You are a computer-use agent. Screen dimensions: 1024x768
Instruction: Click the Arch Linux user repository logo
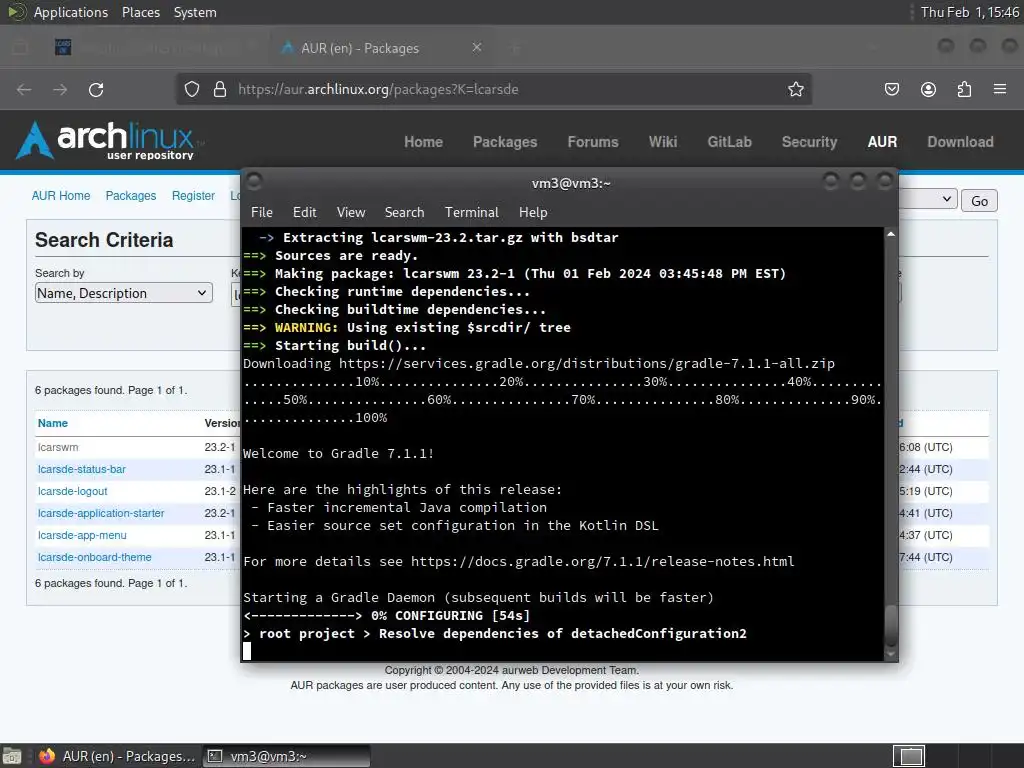point(109,141)
